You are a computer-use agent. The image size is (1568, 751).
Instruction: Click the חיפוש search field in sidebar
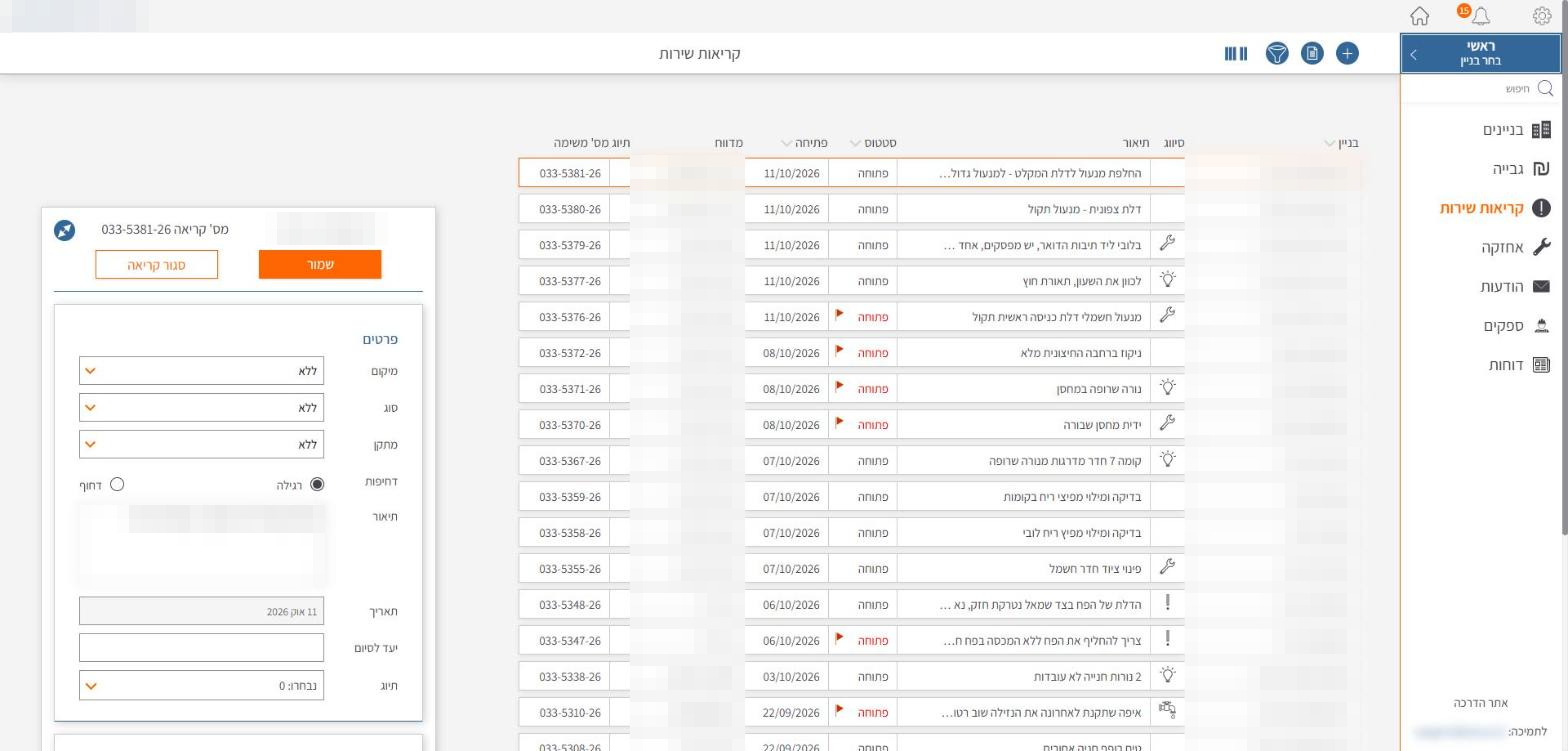(x=1480, y=88)
